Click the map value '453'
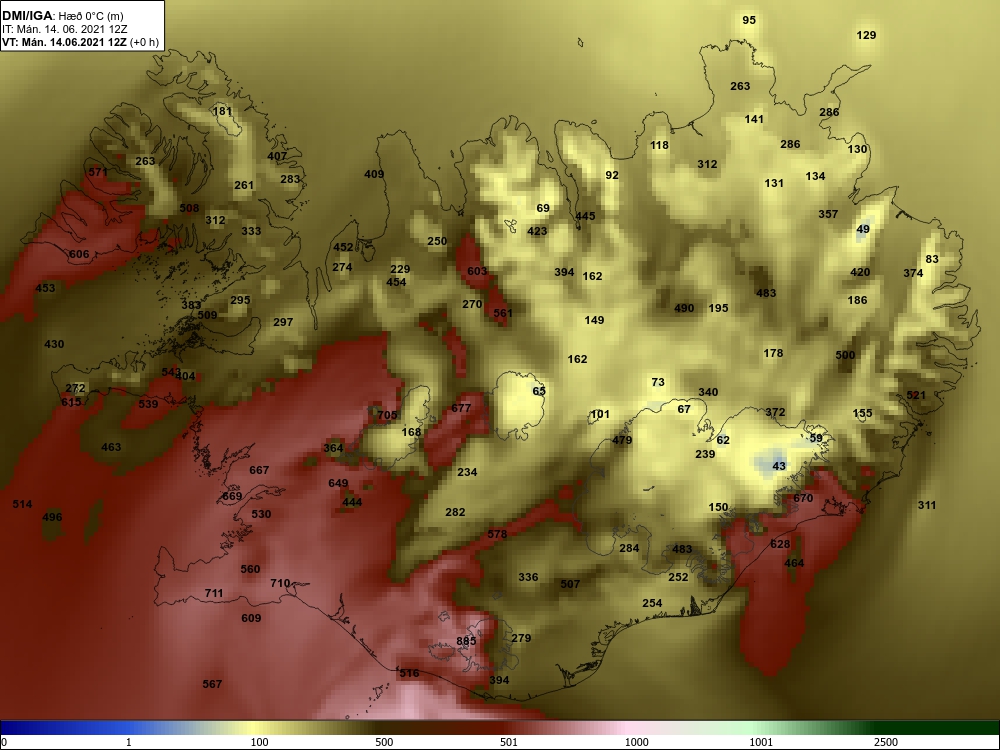This screenshot has width=1000, height=750. [45, 288]
